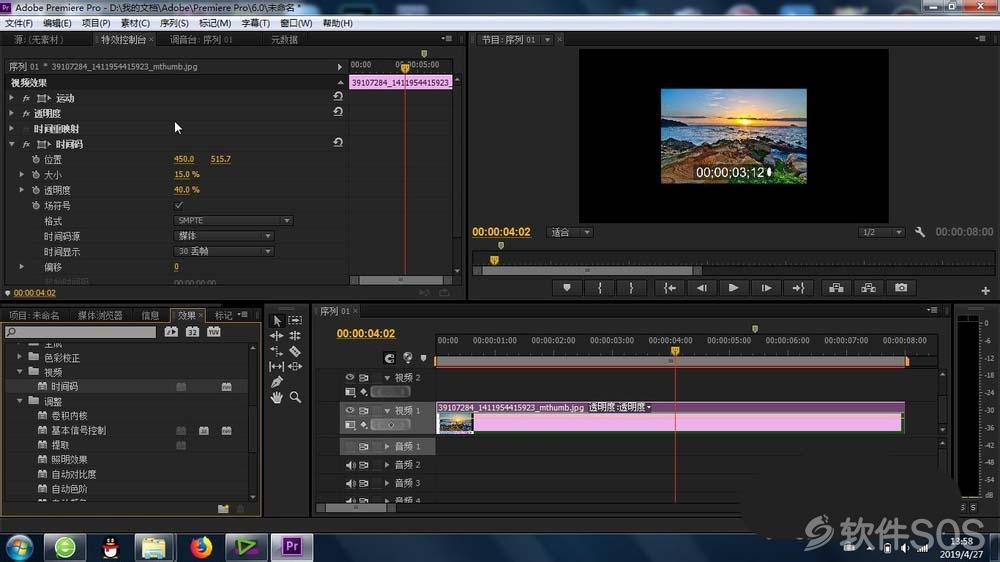Open the 素材(C) menu

pyautogui.click(x=135, y=23)
